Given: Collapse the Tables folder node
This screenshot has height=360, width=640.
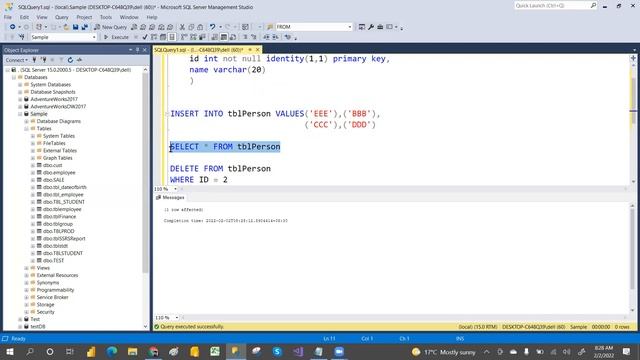Looking at the screenshot, I should [27, 129].
